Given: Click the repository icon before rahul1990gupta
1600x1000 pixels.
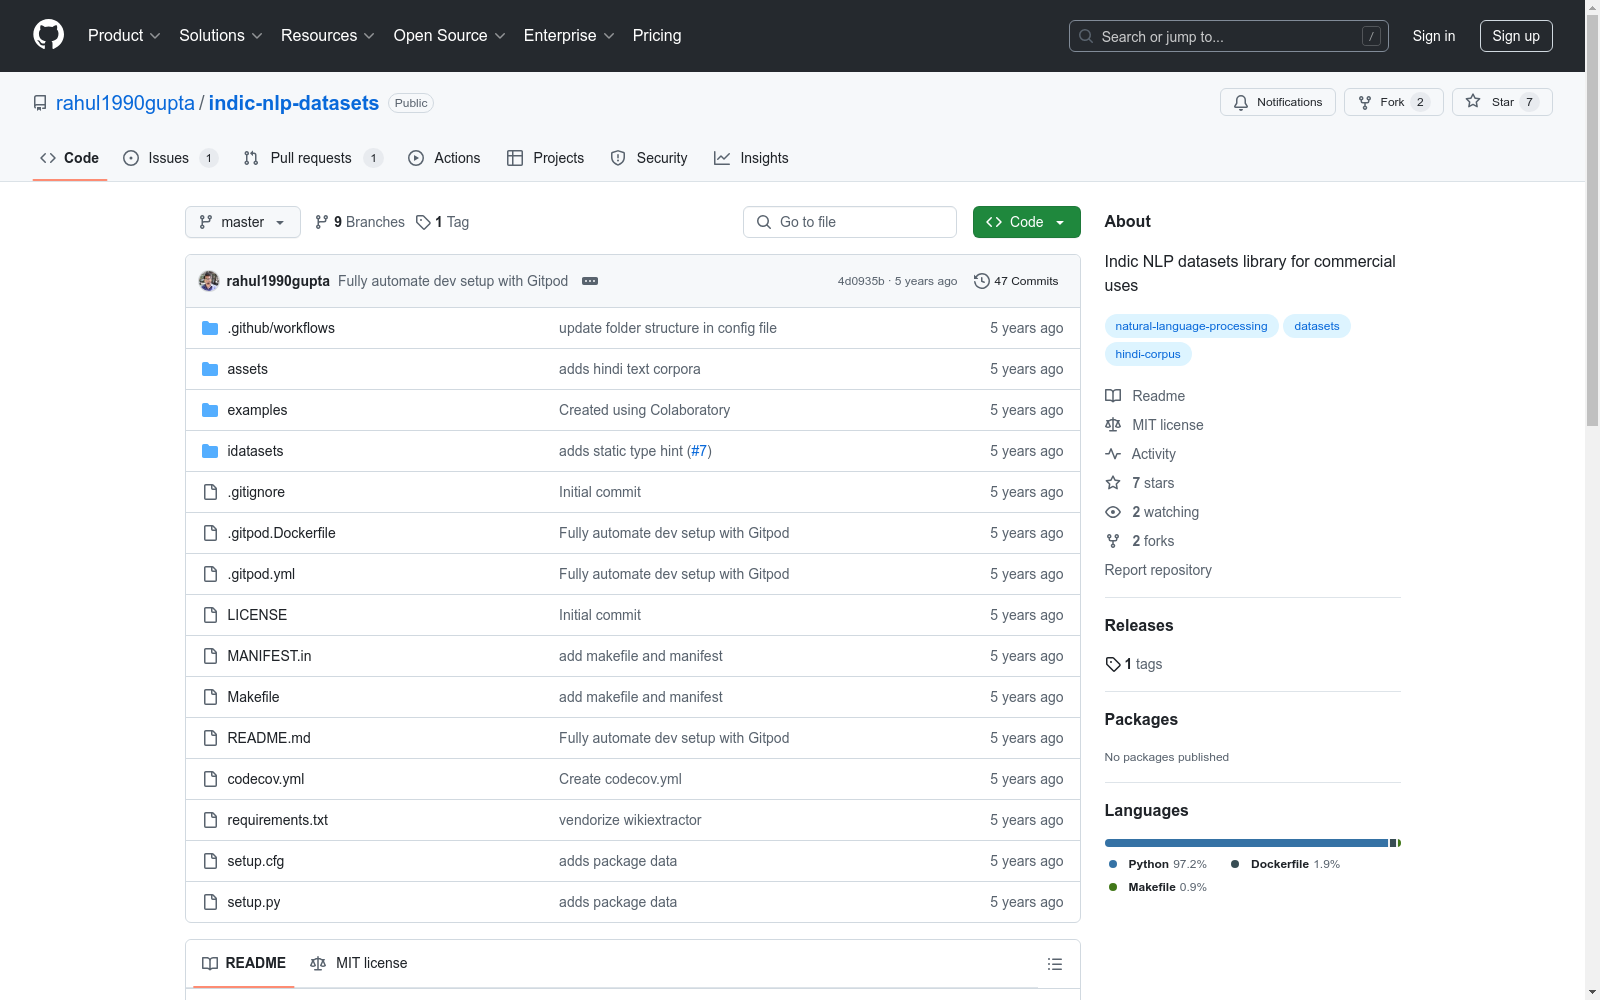Looking at the screenshot, I should 40,103.
